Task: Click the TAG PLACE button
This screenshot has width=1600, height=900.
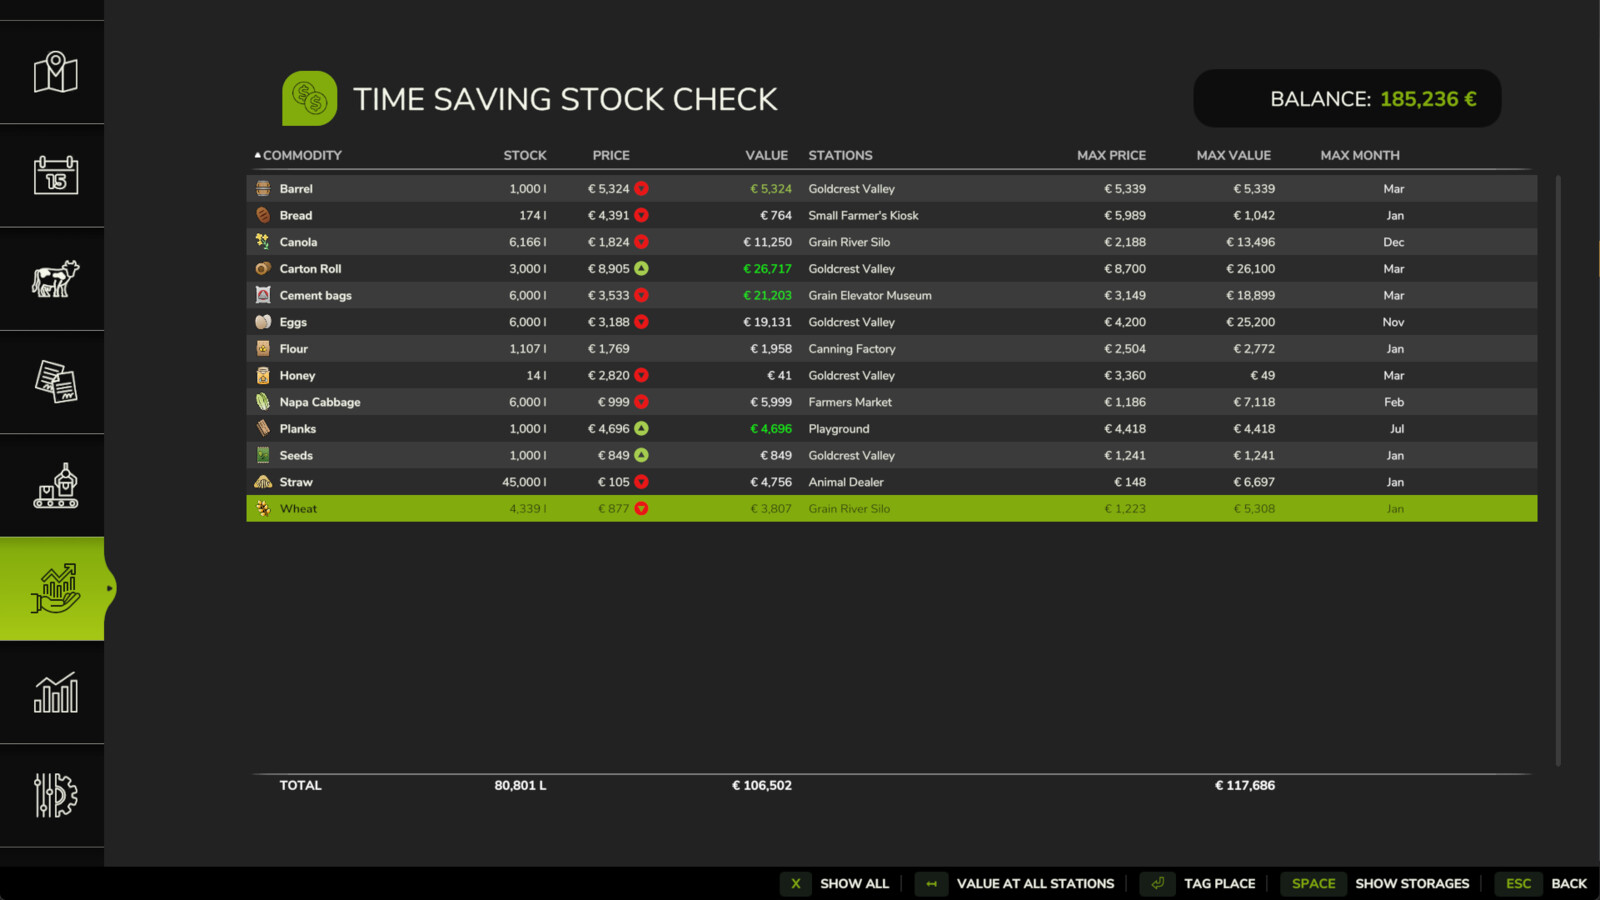Action: 1219,884
